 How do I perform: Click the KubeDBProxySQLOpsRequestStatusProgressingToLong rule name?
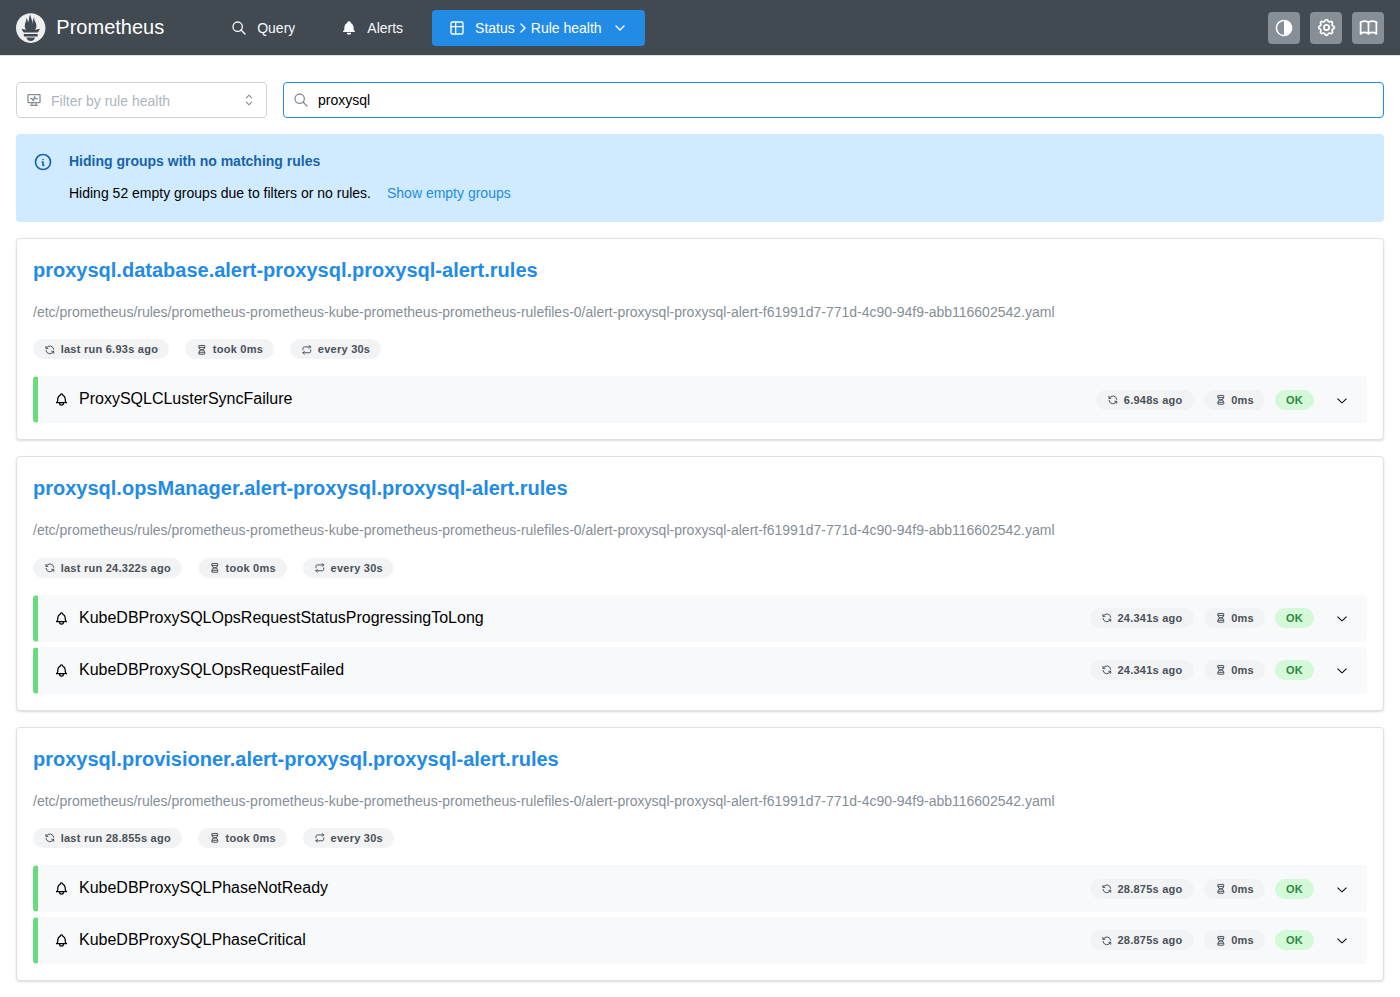[281, 618]
